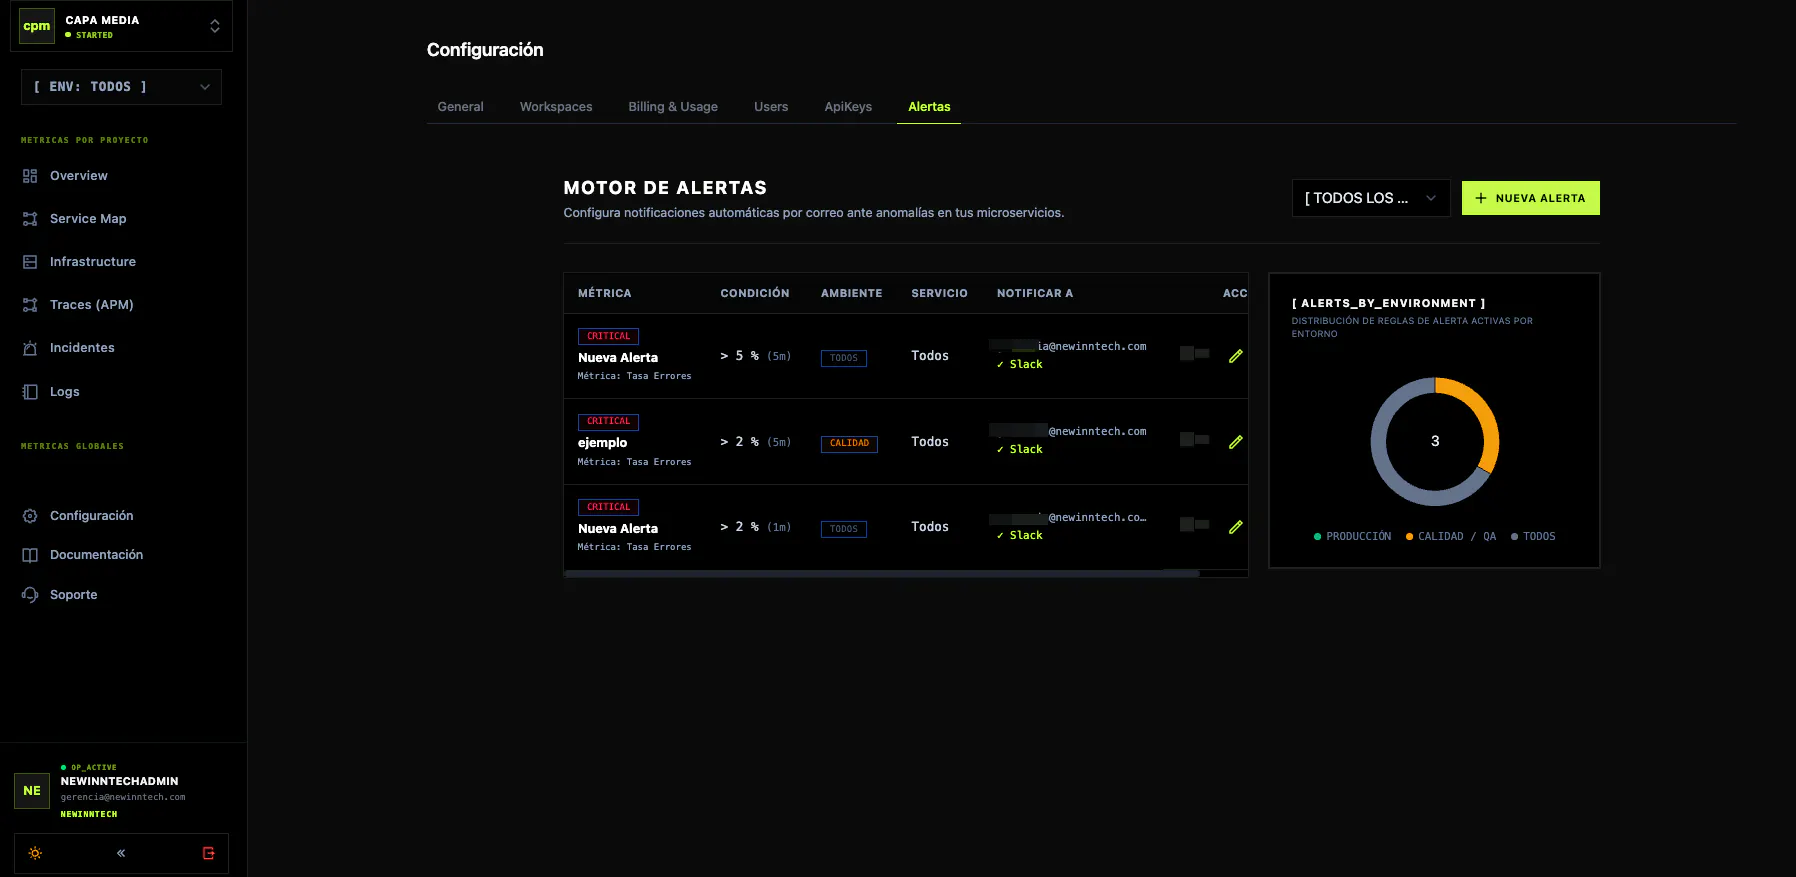Click TODOS legend entry in chart
This screenshot has height=877, width=1796.
1533,537
